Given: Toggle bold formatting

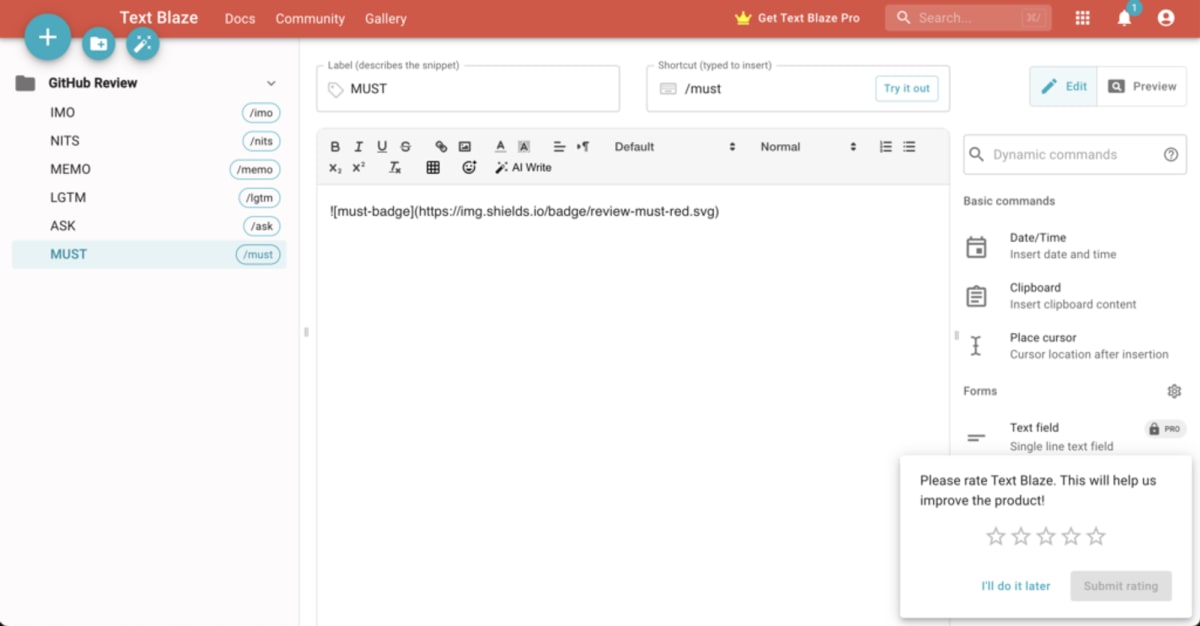Looking at the screenshot, I should coord(335,147).
